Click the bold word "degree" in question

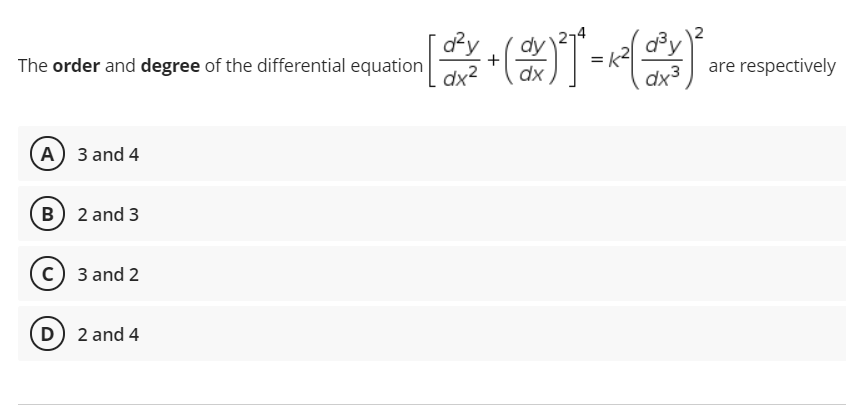(x=170, y=66)
